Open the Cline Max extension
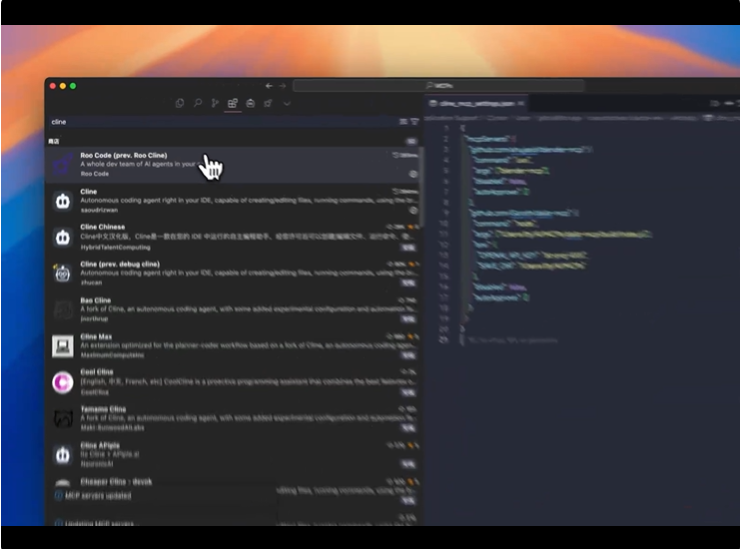 coord(233,346)
